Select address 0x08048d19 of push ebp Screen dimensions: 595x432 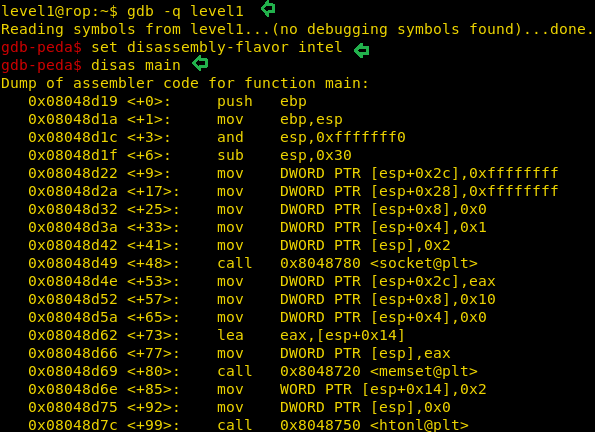[x=73, y=101]
